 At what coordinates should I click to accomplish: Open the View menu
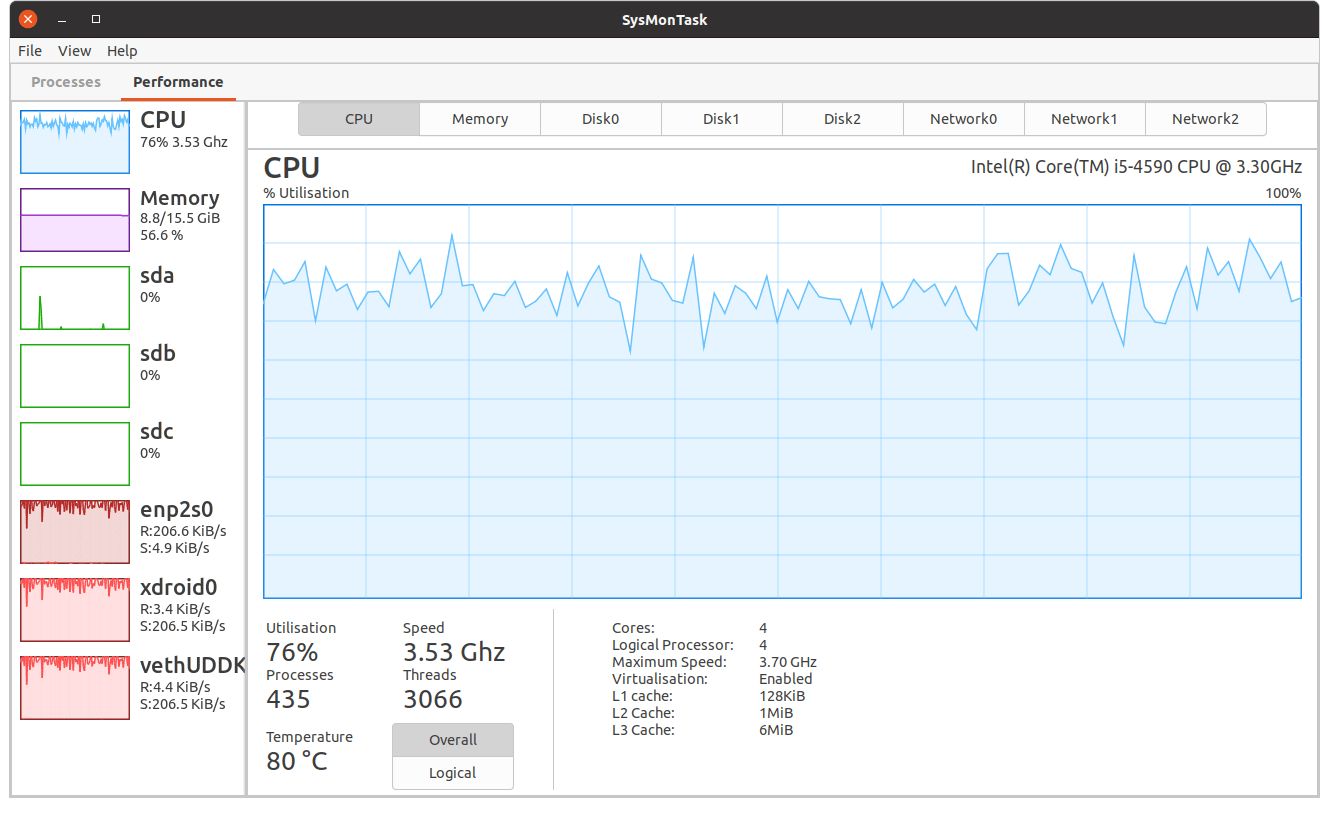74,51
